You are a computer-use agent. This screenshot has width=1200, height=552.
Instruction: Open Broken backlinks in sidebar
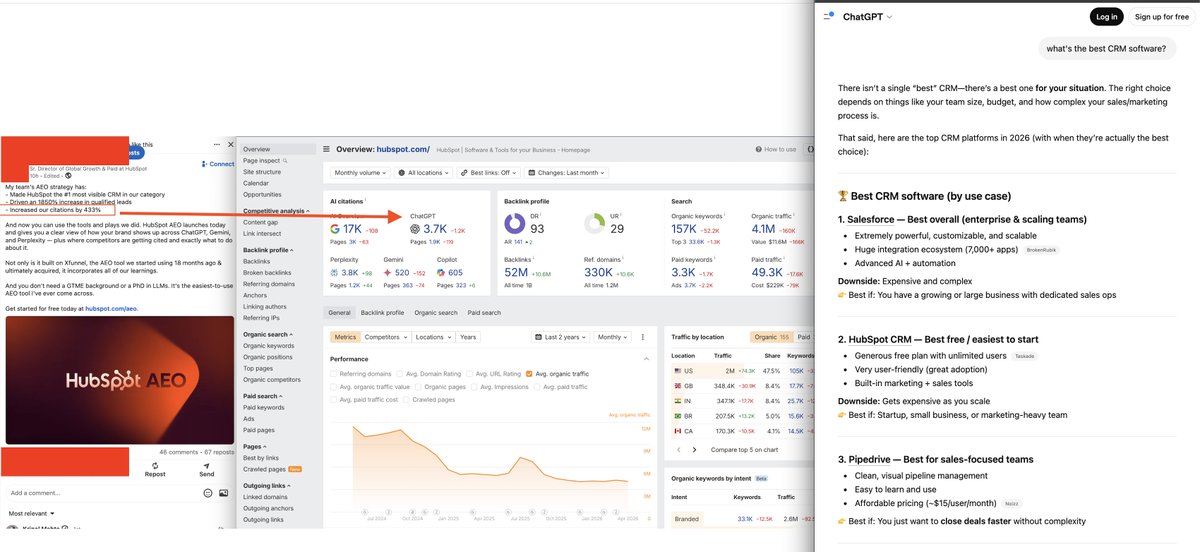pyautogui.click(x=267, y=272)
